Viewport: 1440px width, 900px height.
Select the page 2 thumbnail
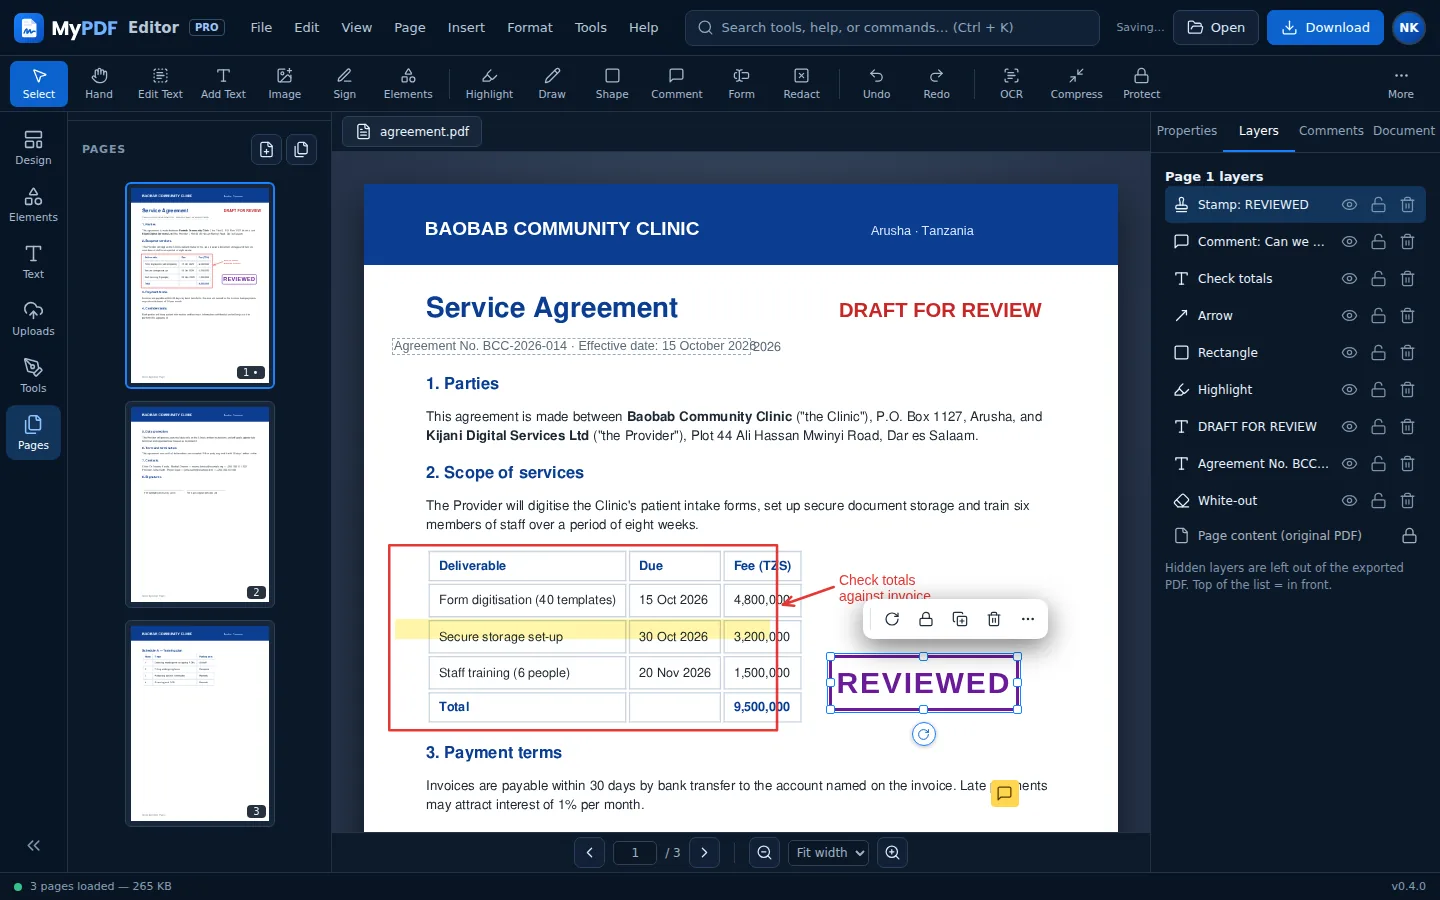pyautogui.click(x=200, y=504)
